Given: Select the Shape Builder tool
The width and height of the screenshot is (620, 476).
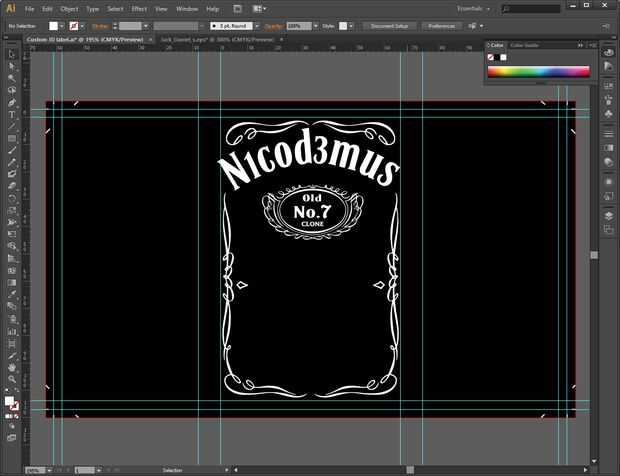Looking at the screenshot, I should (x=12, y=246).
